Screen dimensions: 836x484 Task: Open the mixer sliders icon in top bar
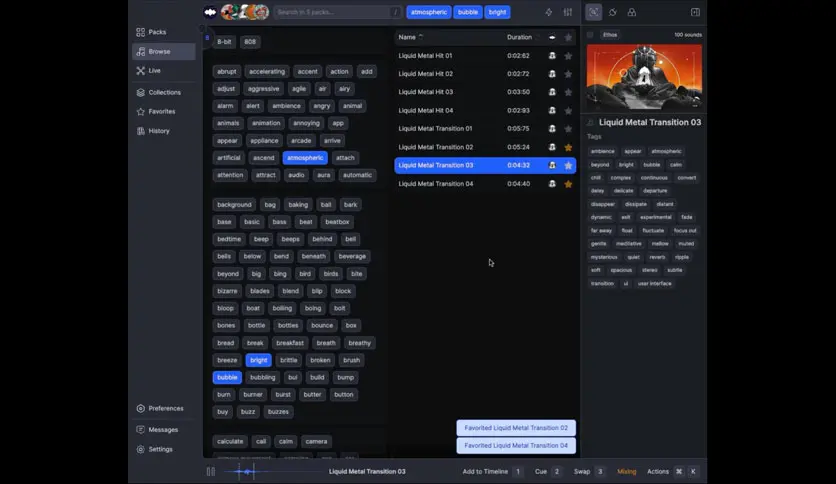[568, 12]
